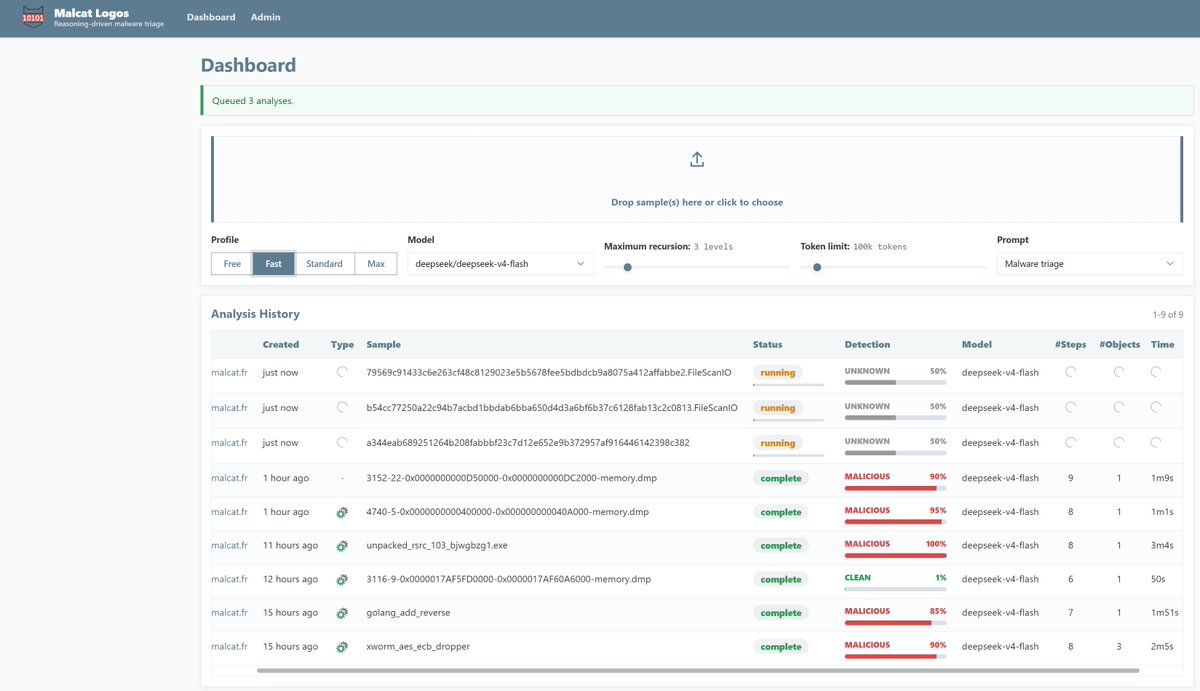Click gear type icon for unpacked_rsrc_103_bjwgbzg1.exe
The width and height of the screenshot is (1200, 691).
coord(342,546)
